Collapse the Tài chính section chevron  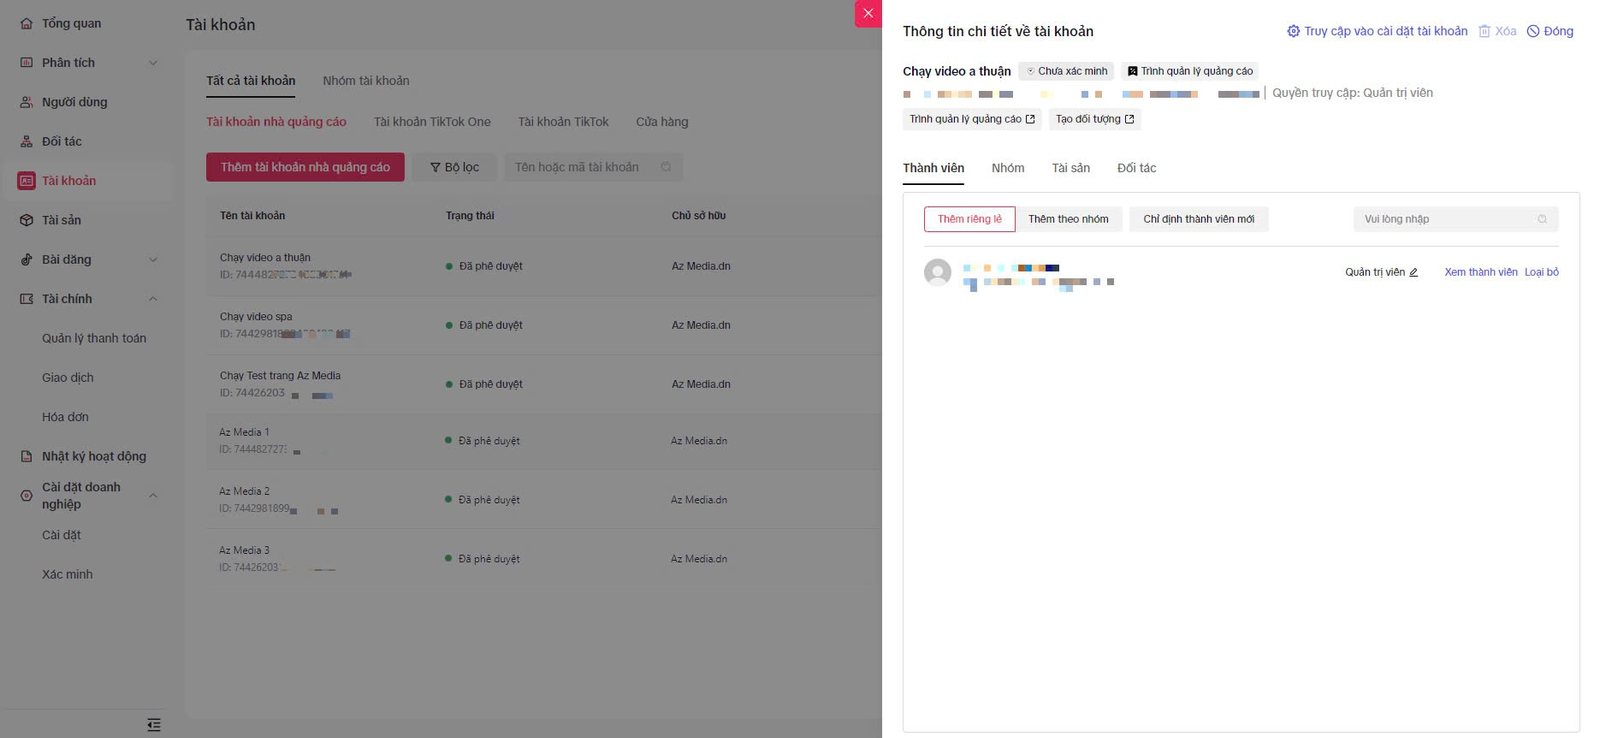[153, 299]
